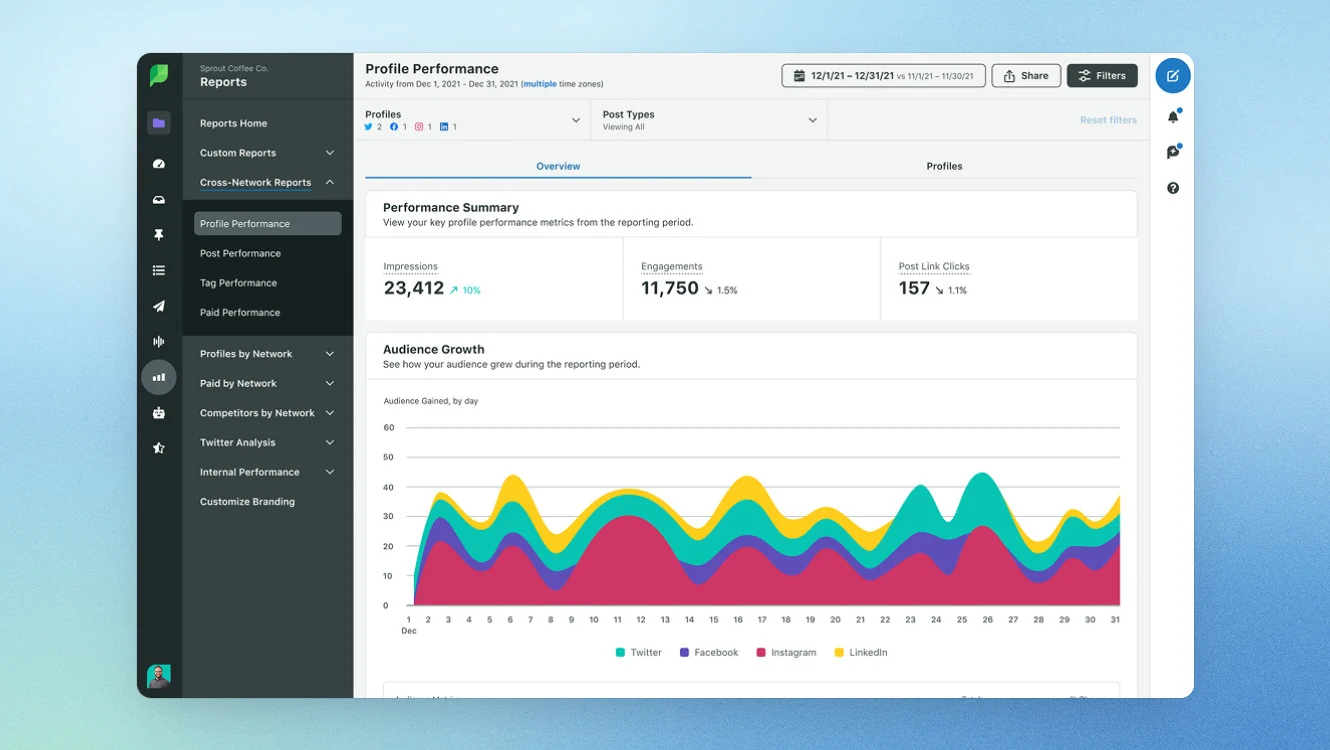Open the audio waveform listening icon

pos(159,342)
